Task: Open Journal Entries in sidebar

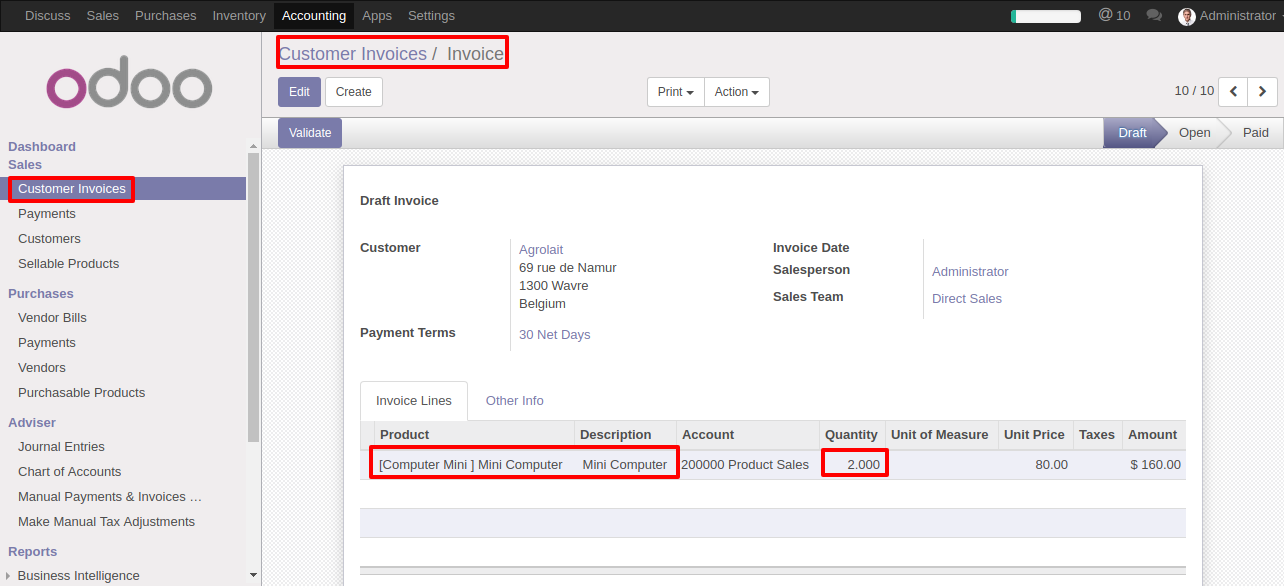Action: click(x=61, y=447)
